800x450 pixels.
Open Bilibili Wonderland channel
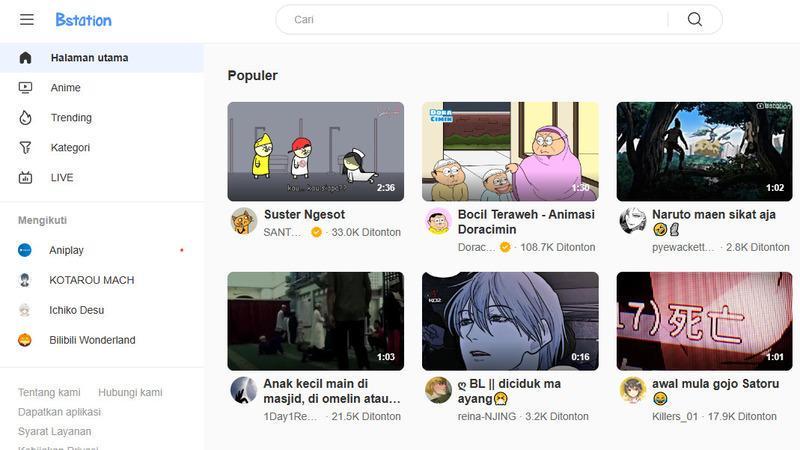pyautogui.click(x=102, y=340)
